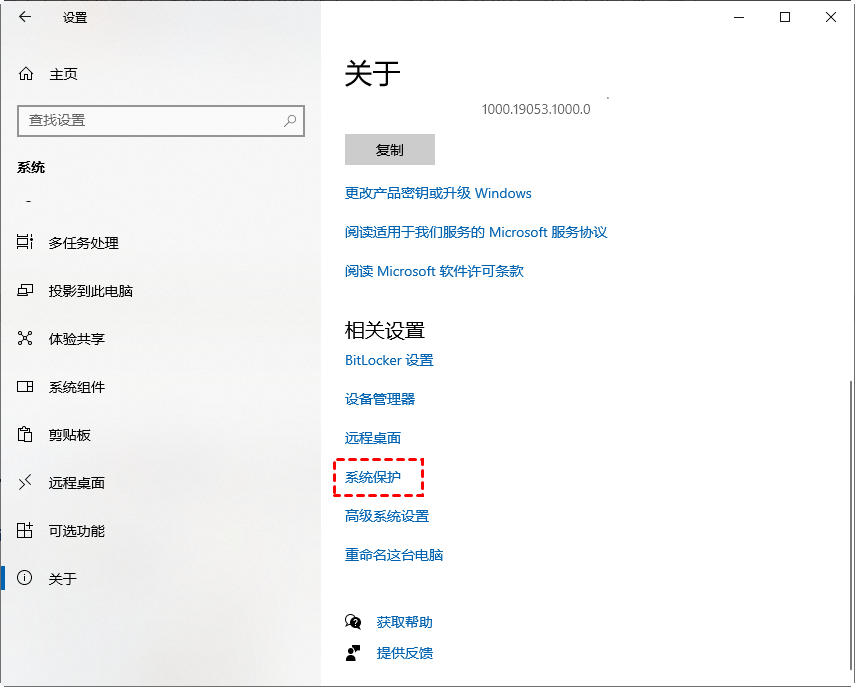Click the 相关设置 section heading

[384, 330]
